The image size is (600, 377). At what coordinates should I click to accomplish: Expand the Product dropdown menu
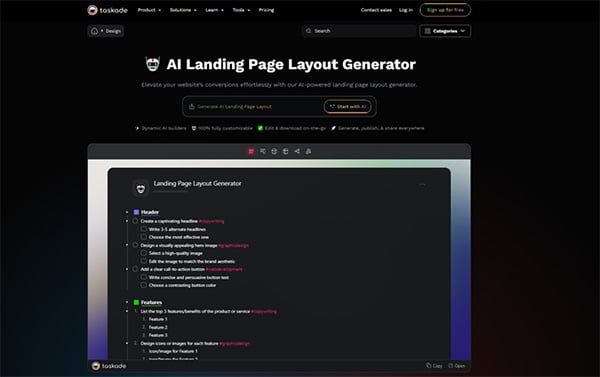[x=149, y=10]
